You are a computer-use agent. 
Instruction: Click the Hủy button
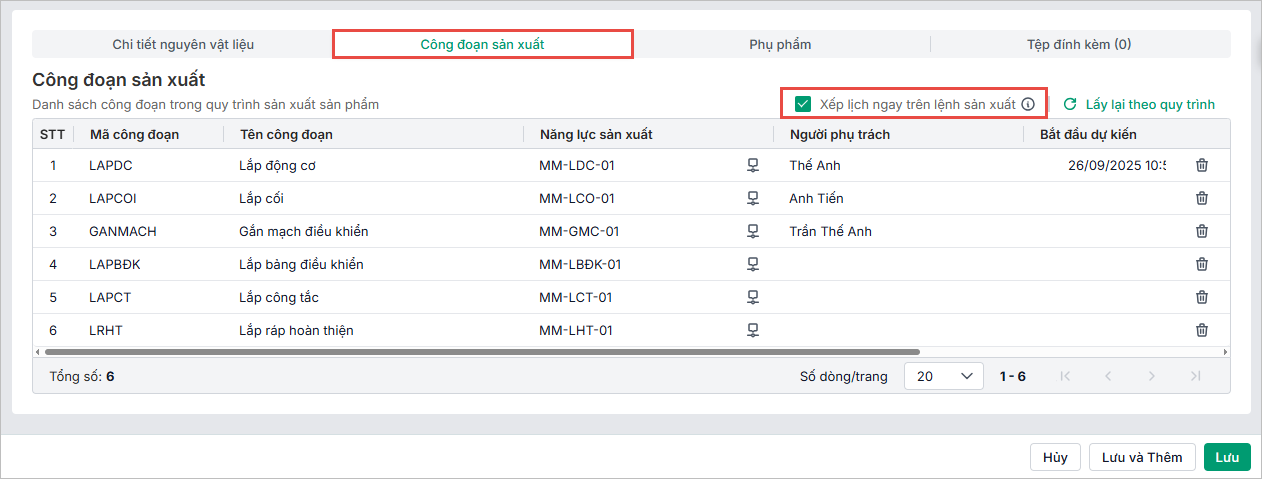coord(1055,457)
